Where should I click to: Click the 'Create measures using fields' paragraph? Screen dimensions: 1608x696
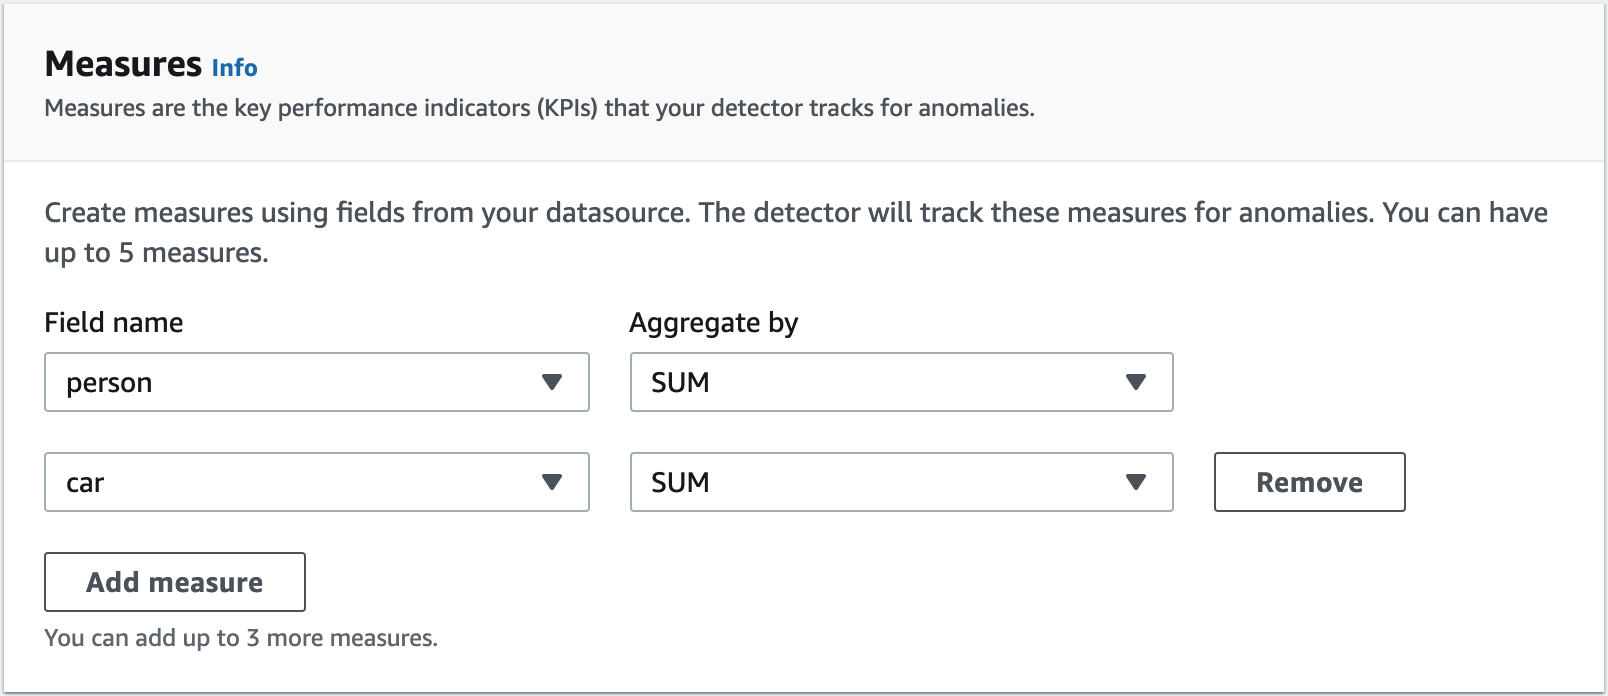point(795,232)
